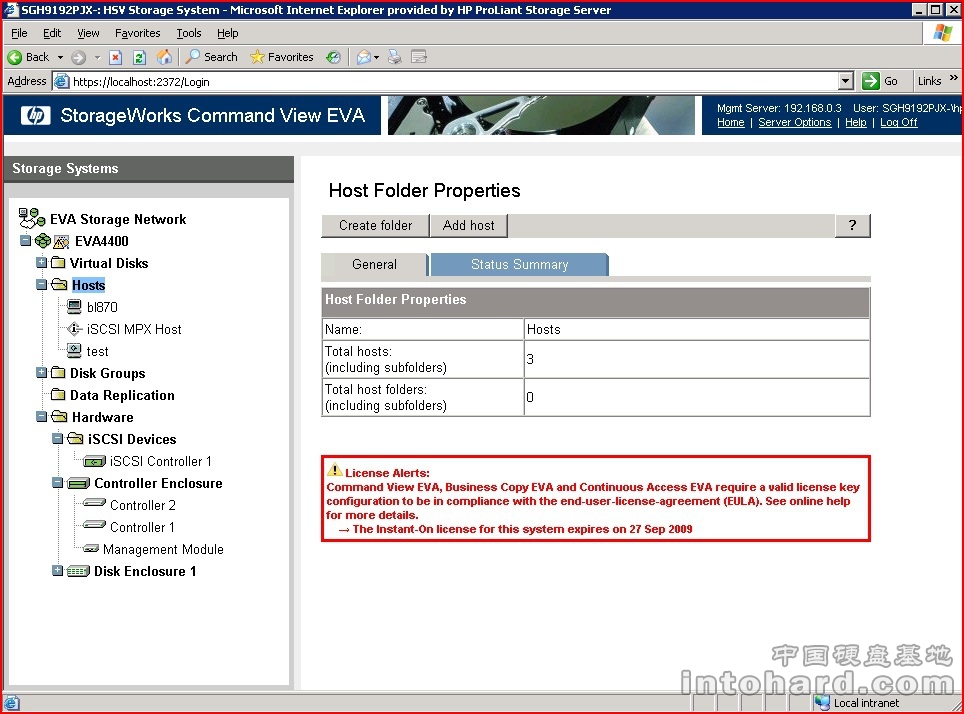Click the bl870 host computer icon
Image resolution: width=964 pixels, height=714 pixels.
coord(74,306)
